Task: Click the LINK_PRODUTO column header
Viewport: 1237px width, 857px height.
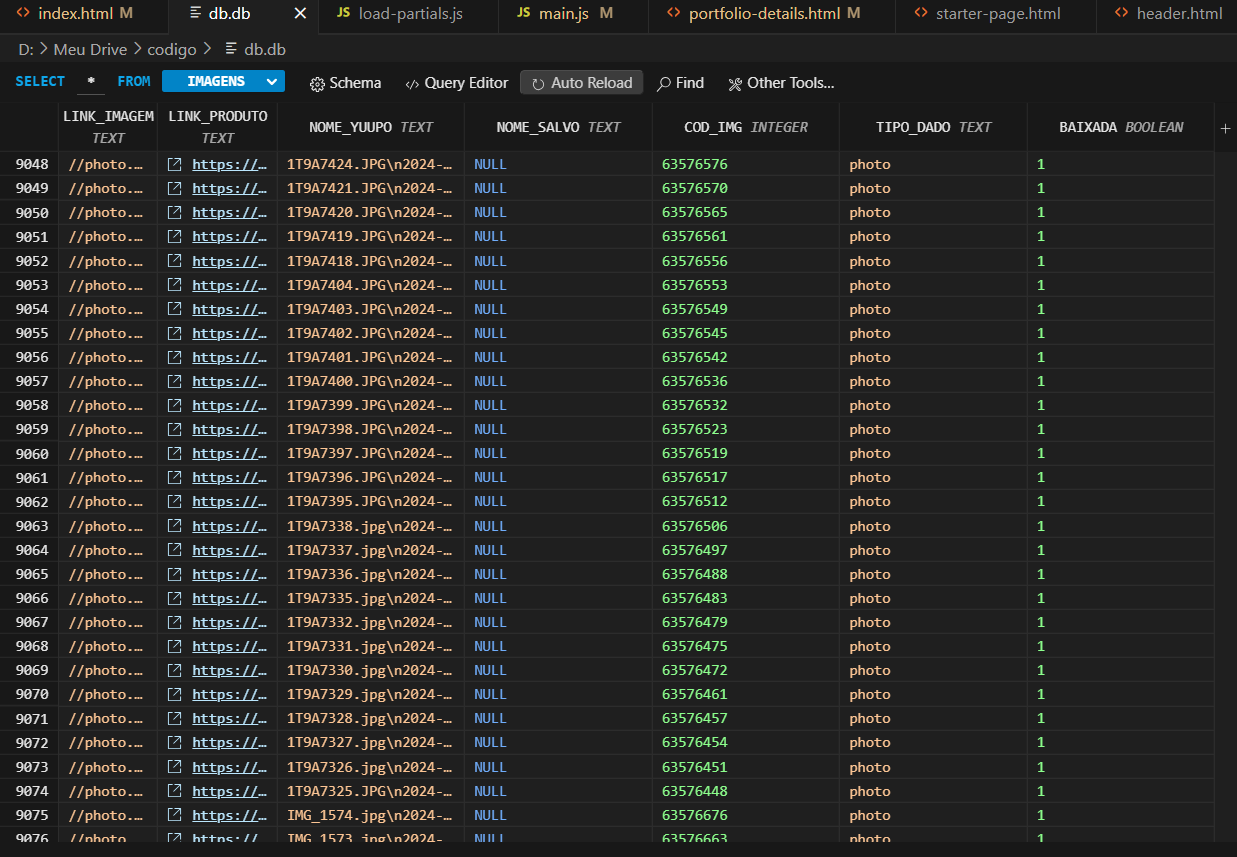Action: [218, 127]
